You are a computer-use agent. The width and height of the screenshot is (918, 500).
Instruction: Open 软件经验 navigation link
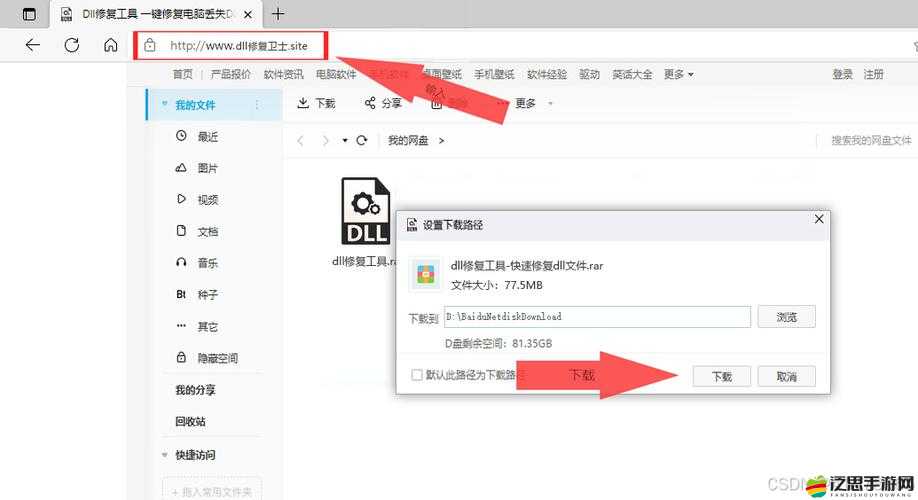(x=547, y=74)
